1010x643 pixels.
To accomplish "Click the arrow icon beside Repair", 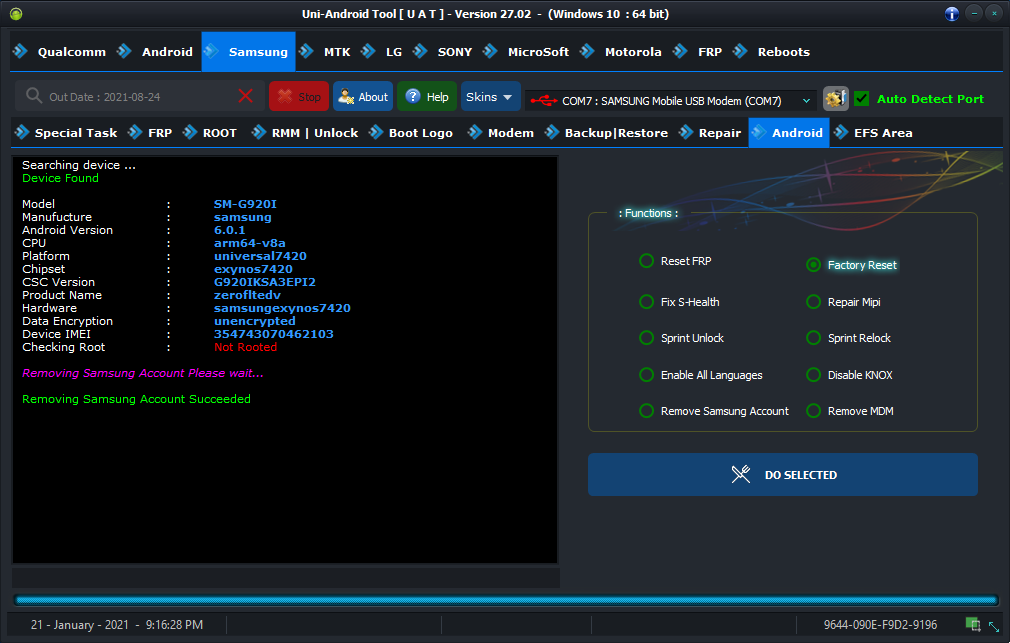I will pos(686,132).
